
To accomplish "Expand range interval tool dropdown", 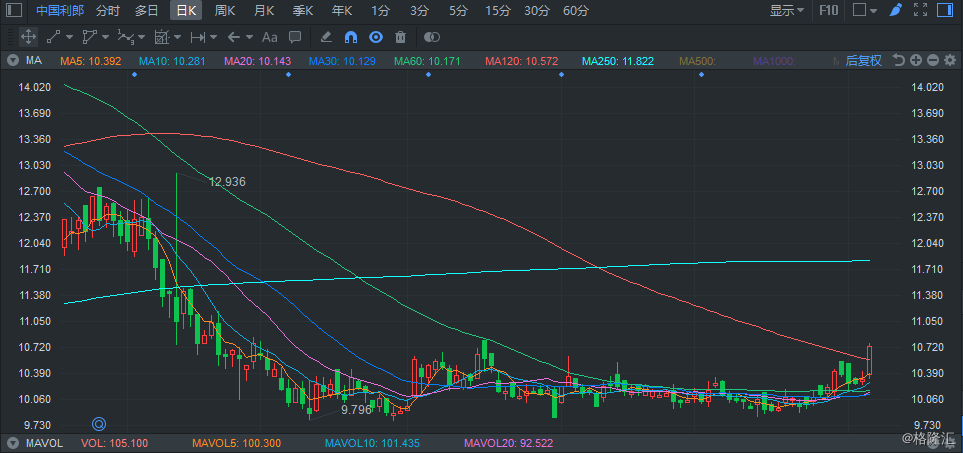I will [x=213, y=37].
